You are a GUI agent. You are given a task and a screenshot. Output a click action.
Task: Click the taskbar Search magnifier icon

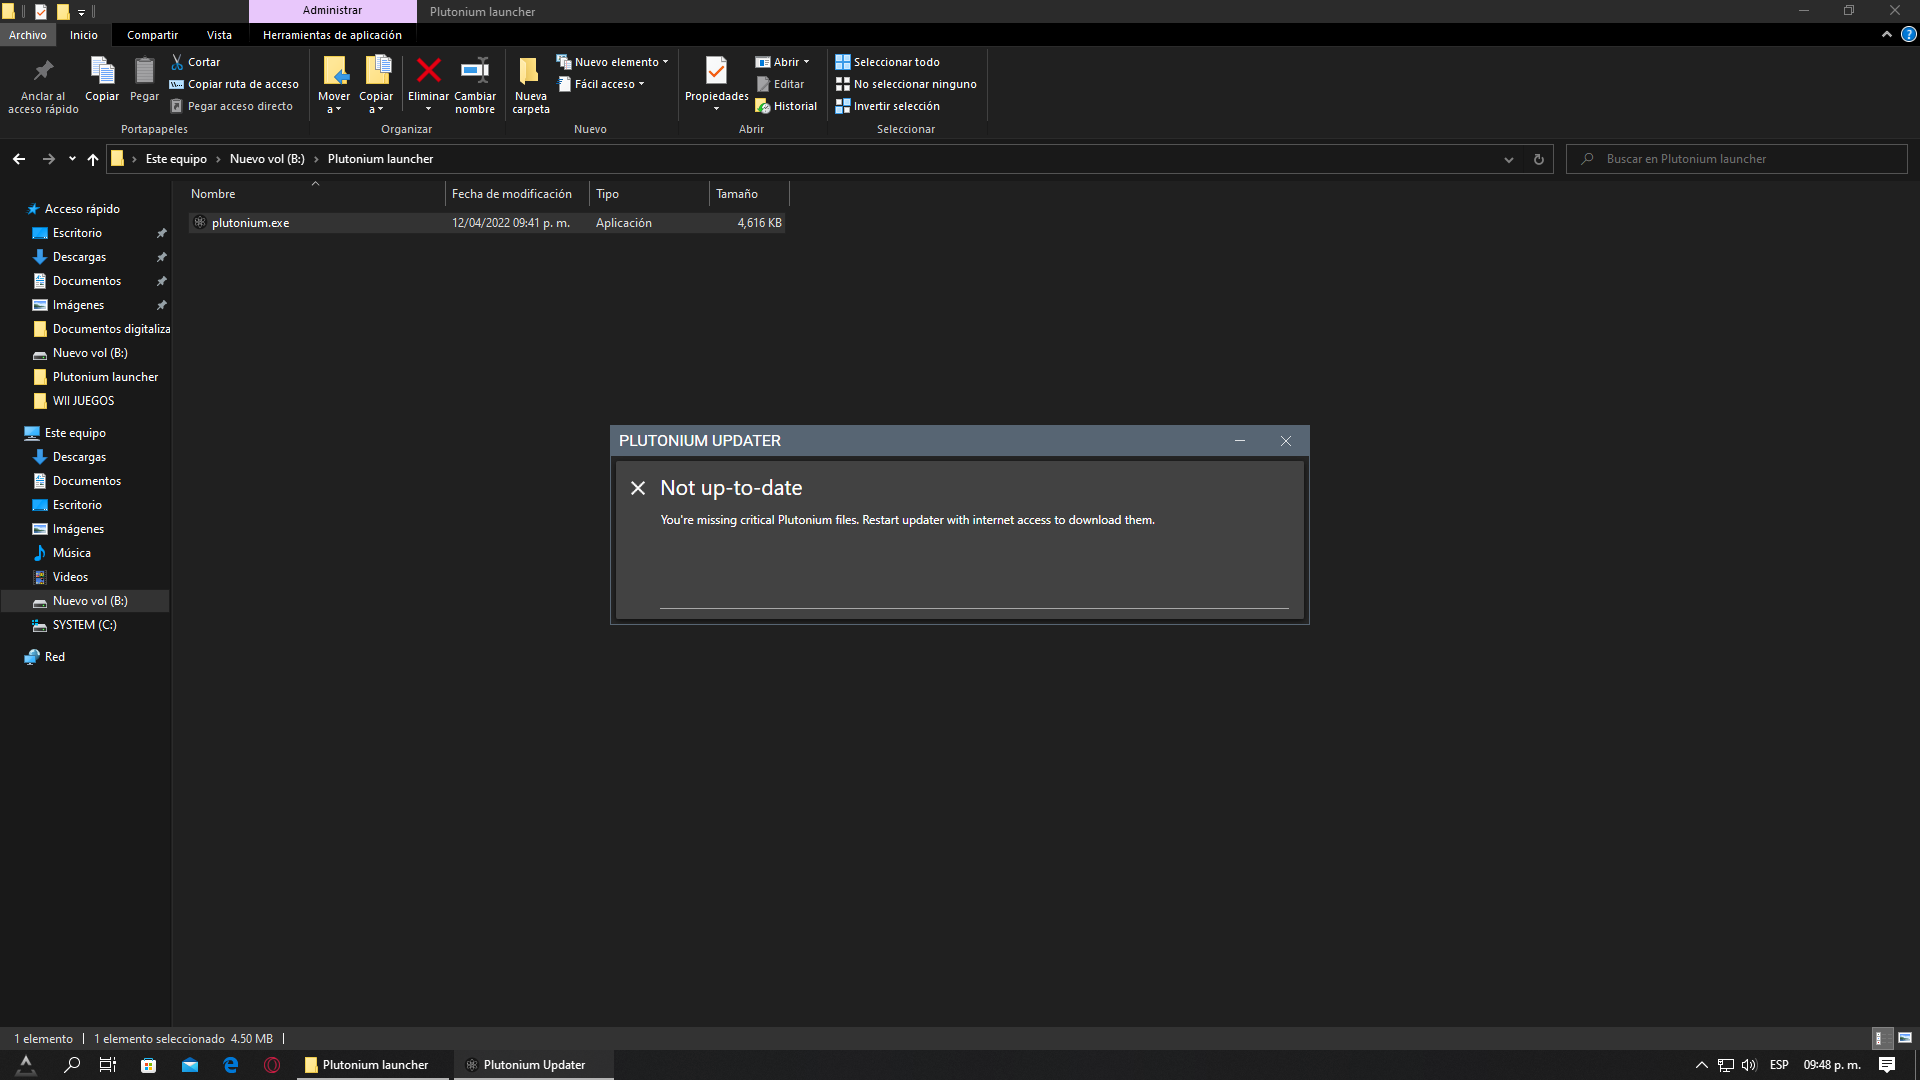71,1065
